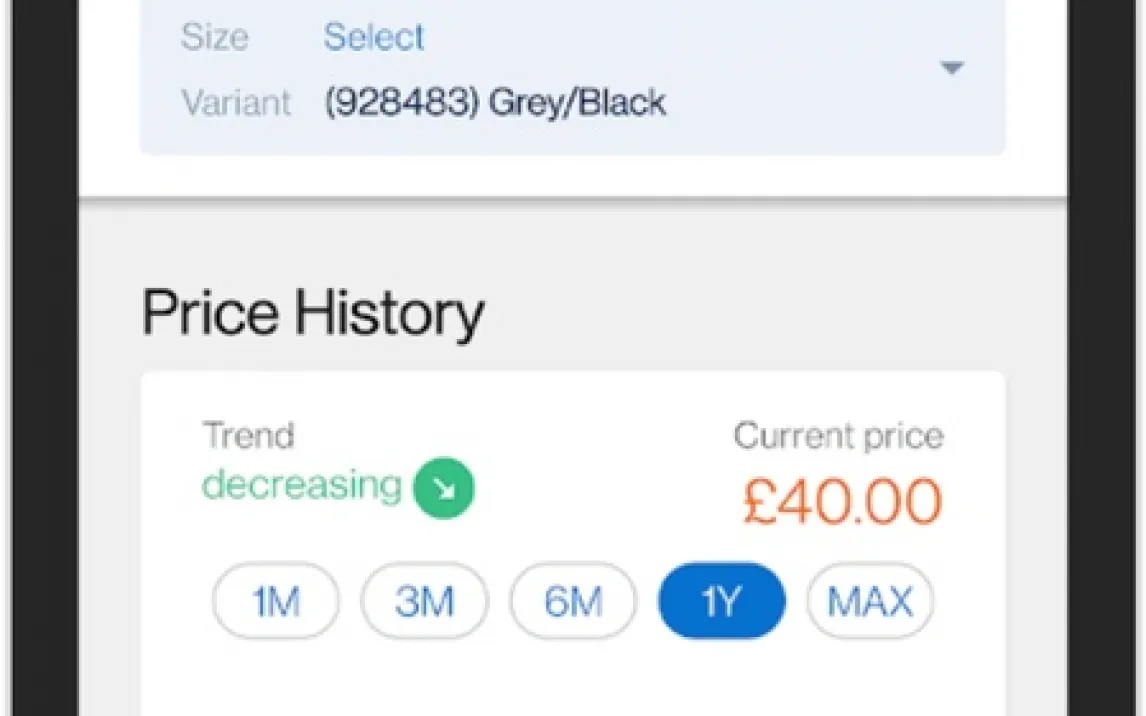Show MAX price history range
The height and width of the screenshot is (716, 1146).
[870, 601]
